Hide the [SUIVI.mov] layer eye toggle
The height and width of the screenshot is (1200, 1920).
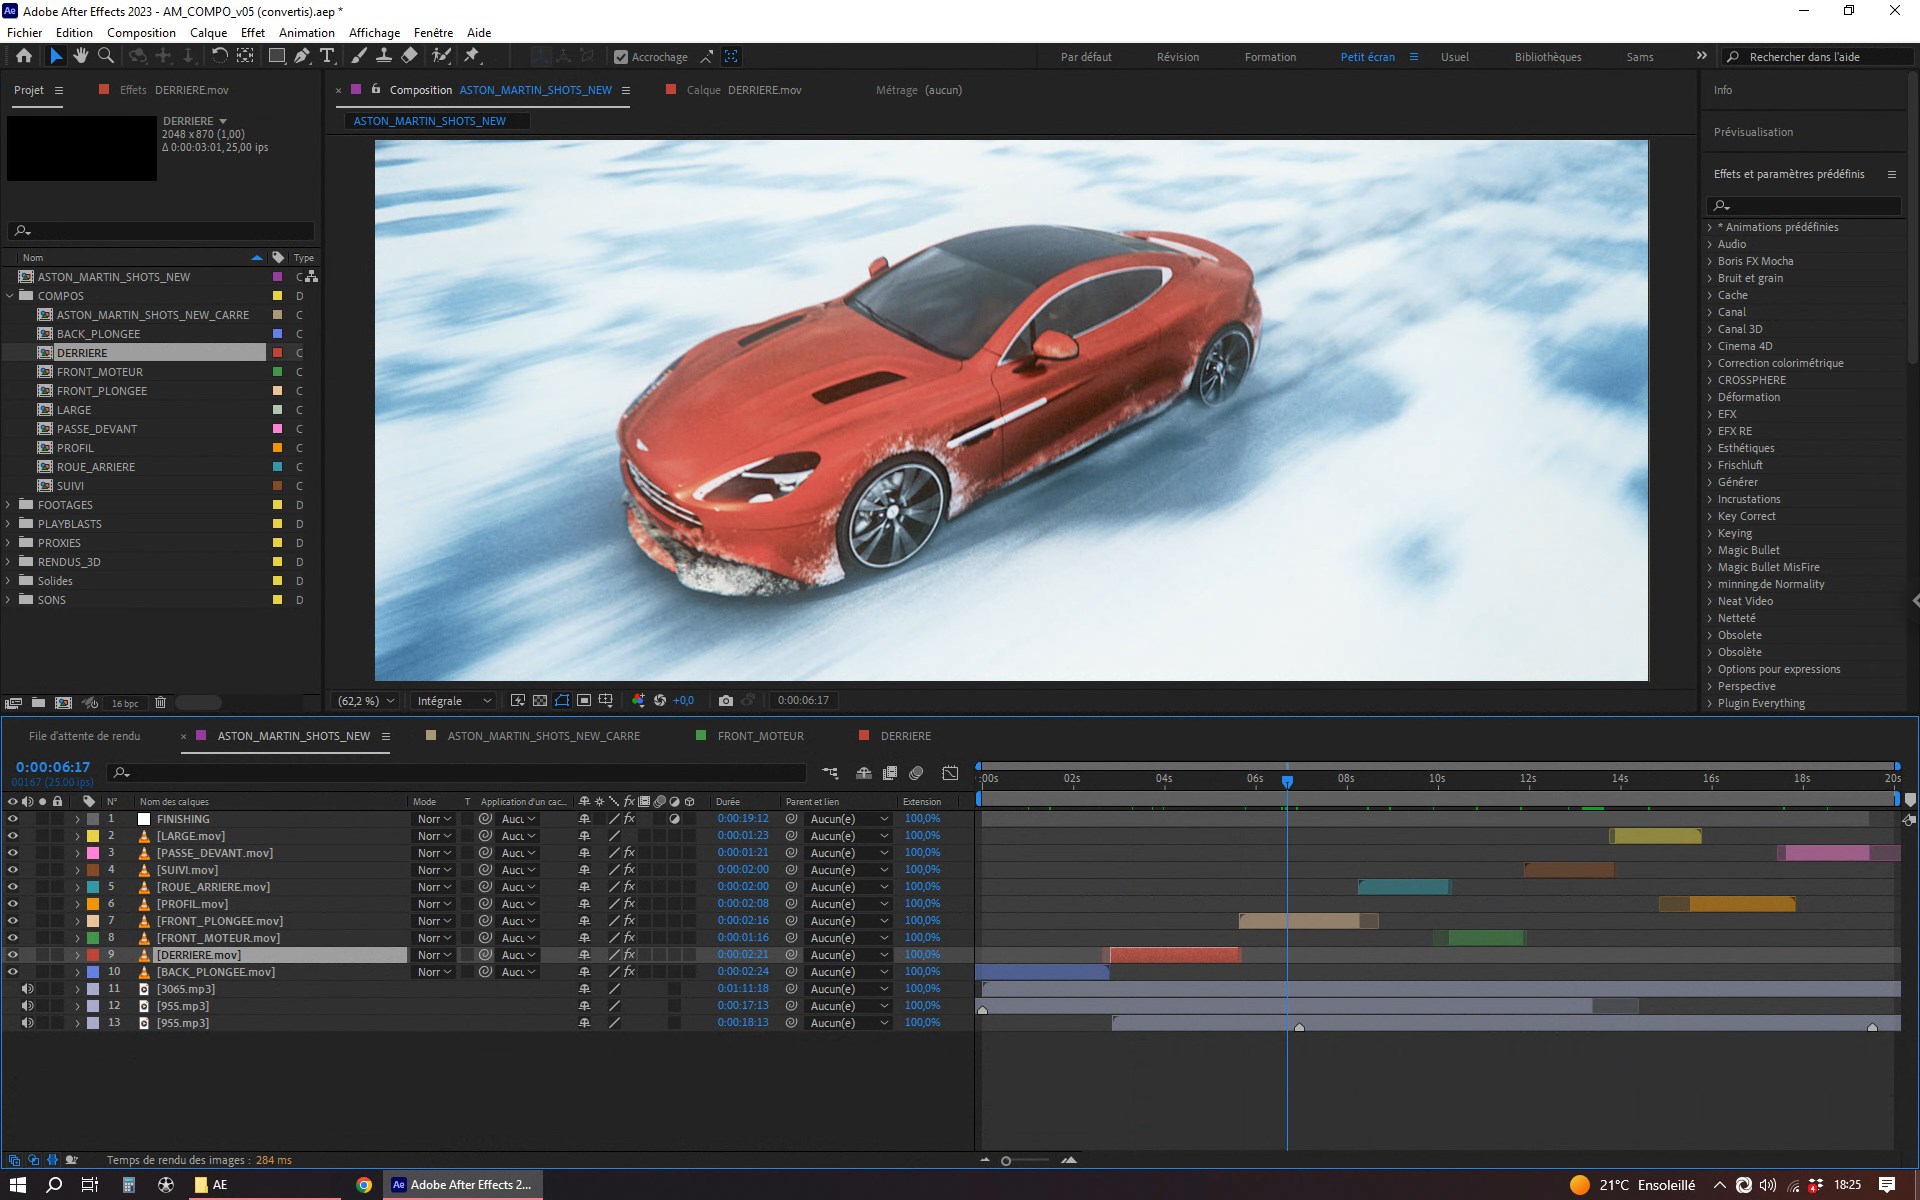click(13, 870)
